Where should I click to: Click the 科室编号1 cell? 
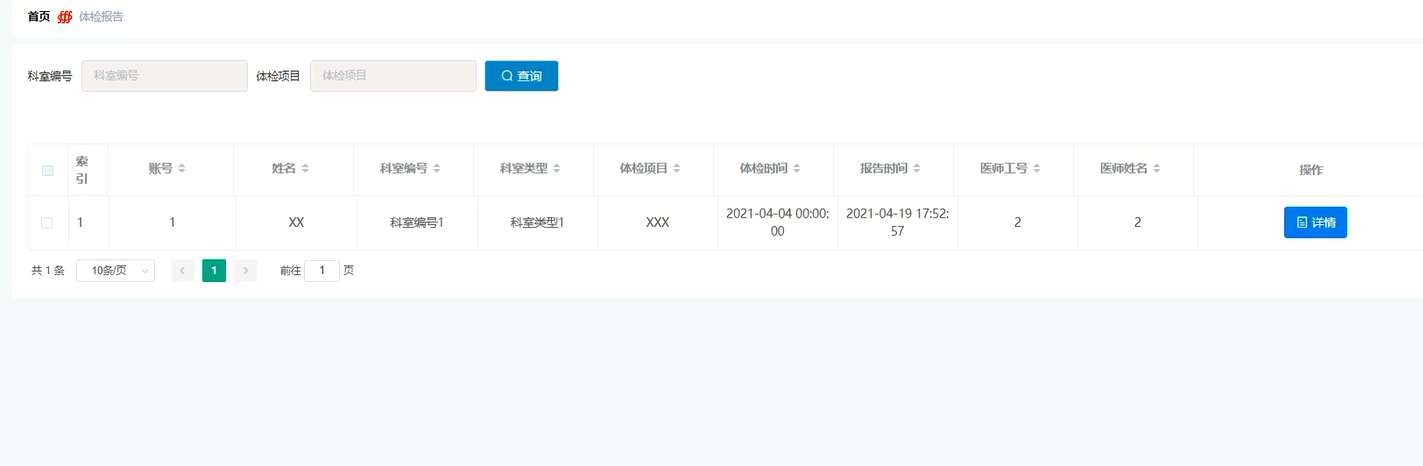(417, 223)
